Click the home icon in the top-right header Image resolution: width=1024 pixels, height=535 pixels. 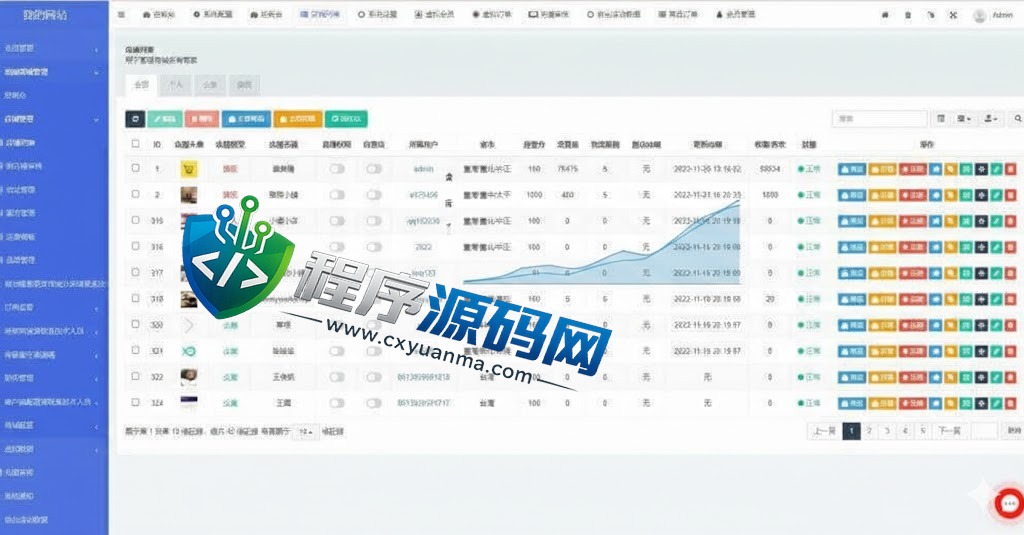click(885, 15)
